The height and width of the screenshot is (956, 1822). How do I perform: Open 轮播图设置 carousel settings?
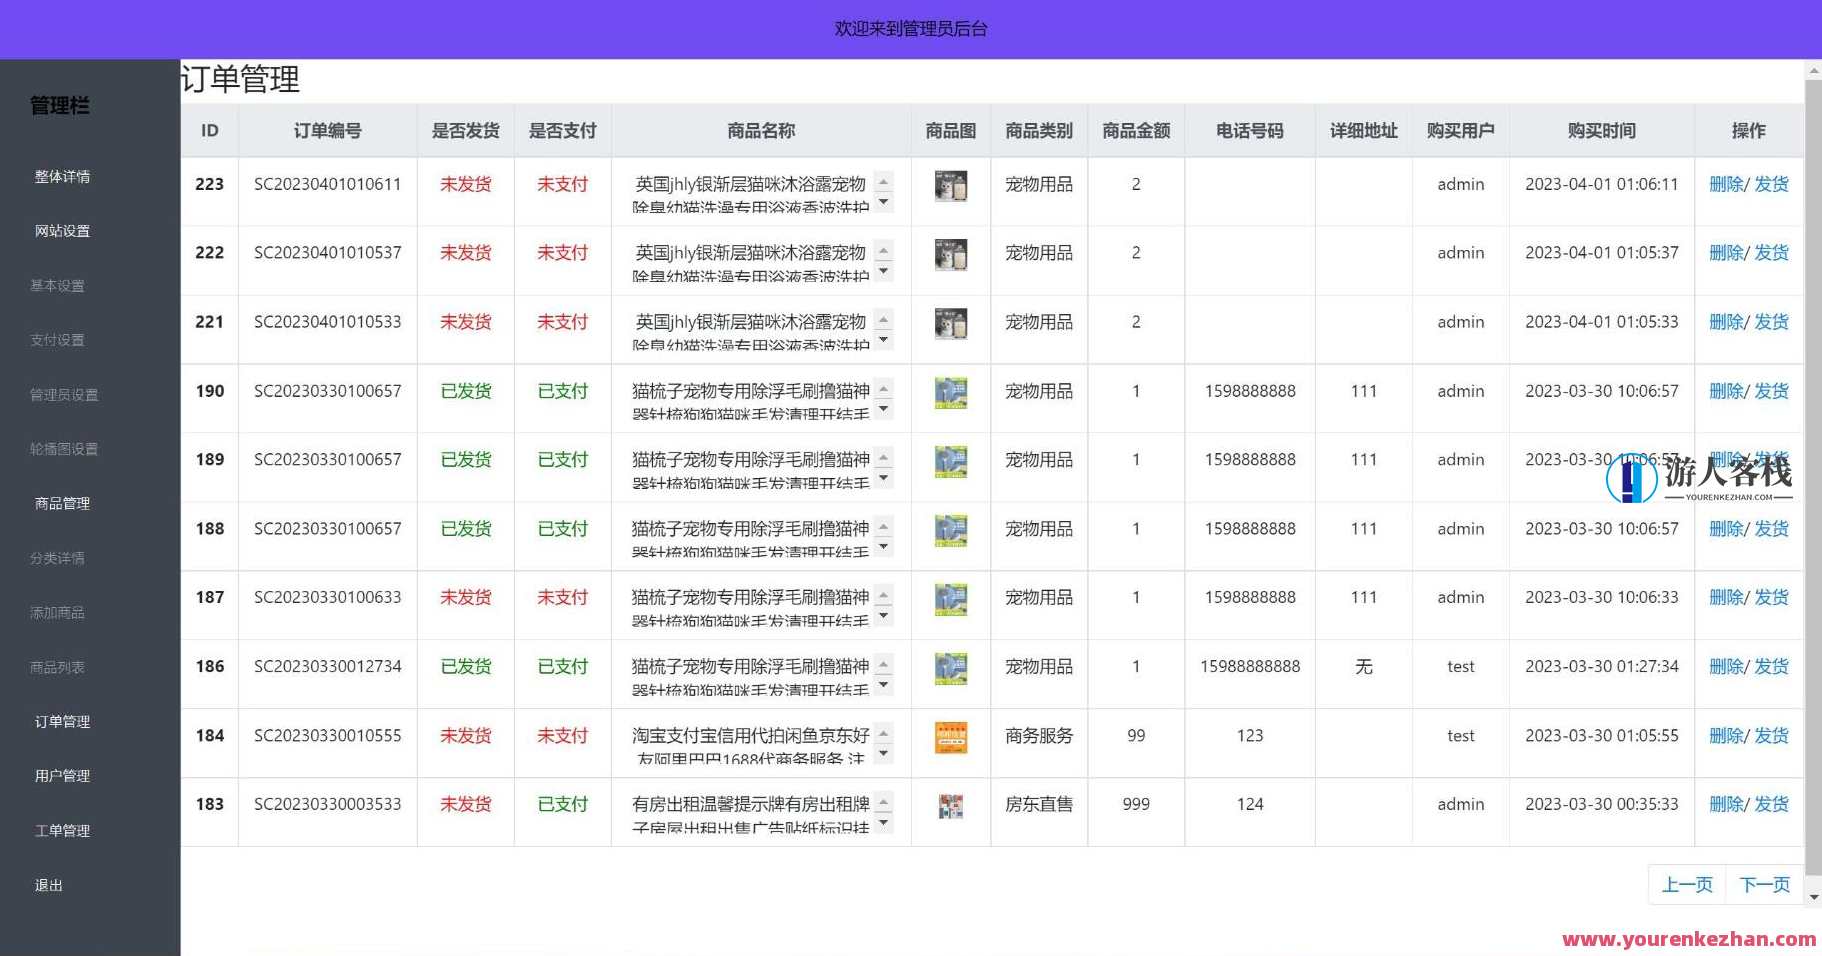coord(63,448)
